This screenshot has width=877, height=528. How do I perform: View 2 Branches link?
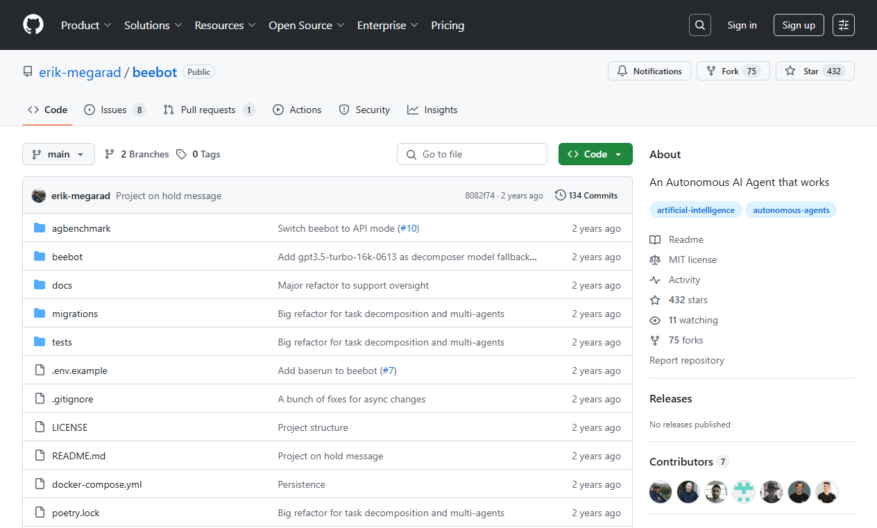137,154
